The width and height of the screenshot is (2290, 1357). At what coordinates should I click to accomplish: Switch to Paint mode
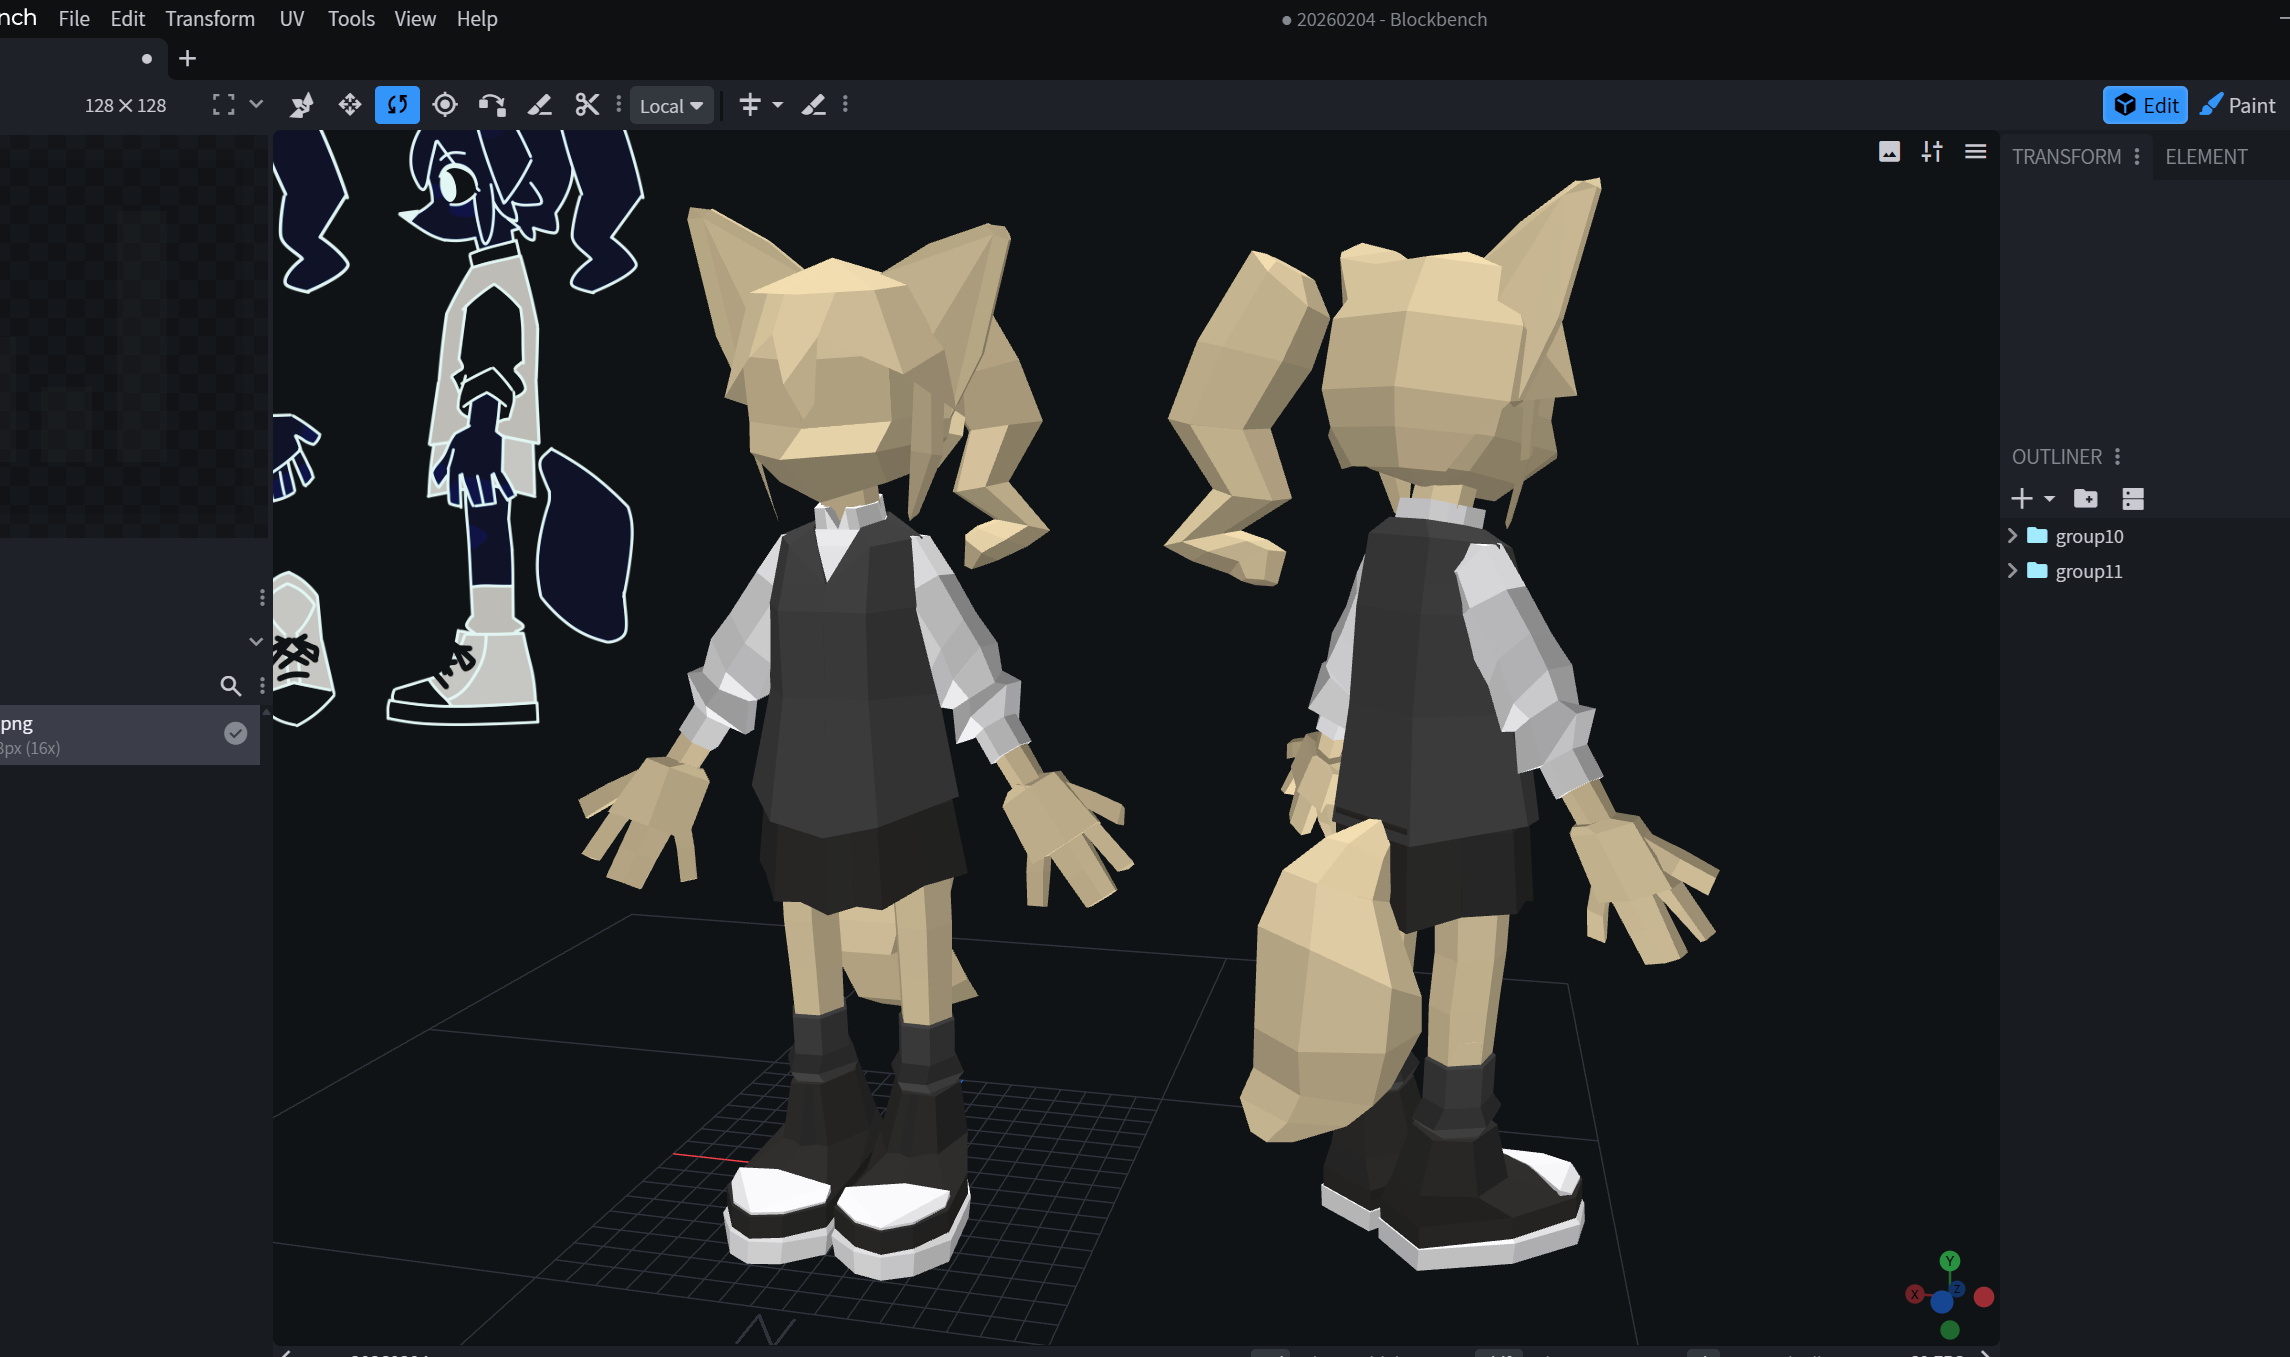pyautogui.click(x=2238, y=105)
